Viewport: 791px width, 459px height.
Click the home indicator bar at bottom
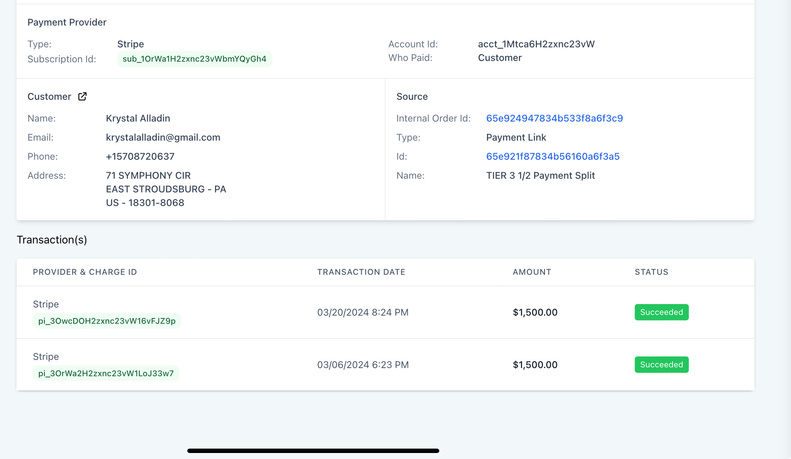click(x=313, y=450)
